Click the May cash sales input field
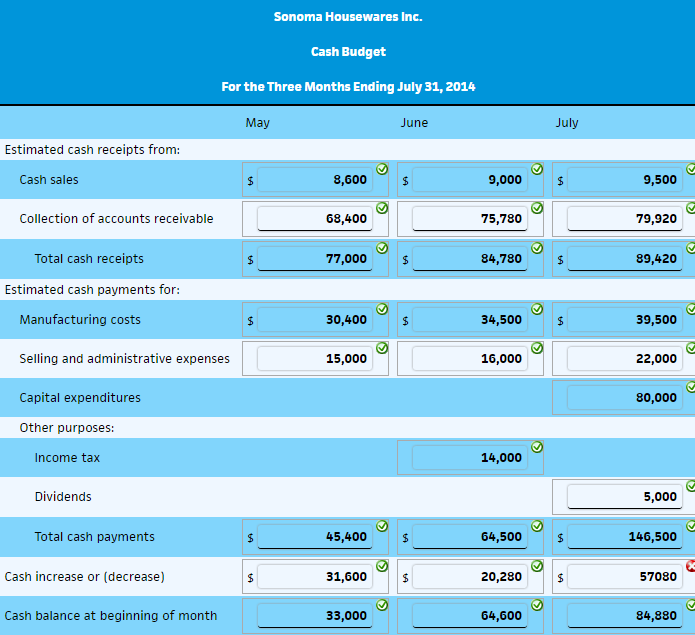The height and width of the screenshot is (635, 695). (315, 180)
